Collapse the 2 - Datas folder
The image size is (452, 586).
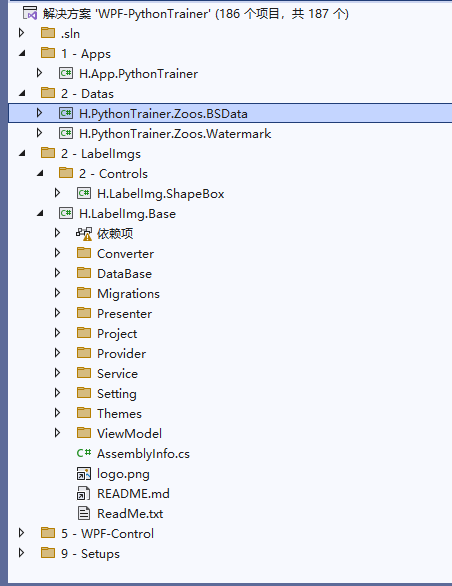pos(22,93)
